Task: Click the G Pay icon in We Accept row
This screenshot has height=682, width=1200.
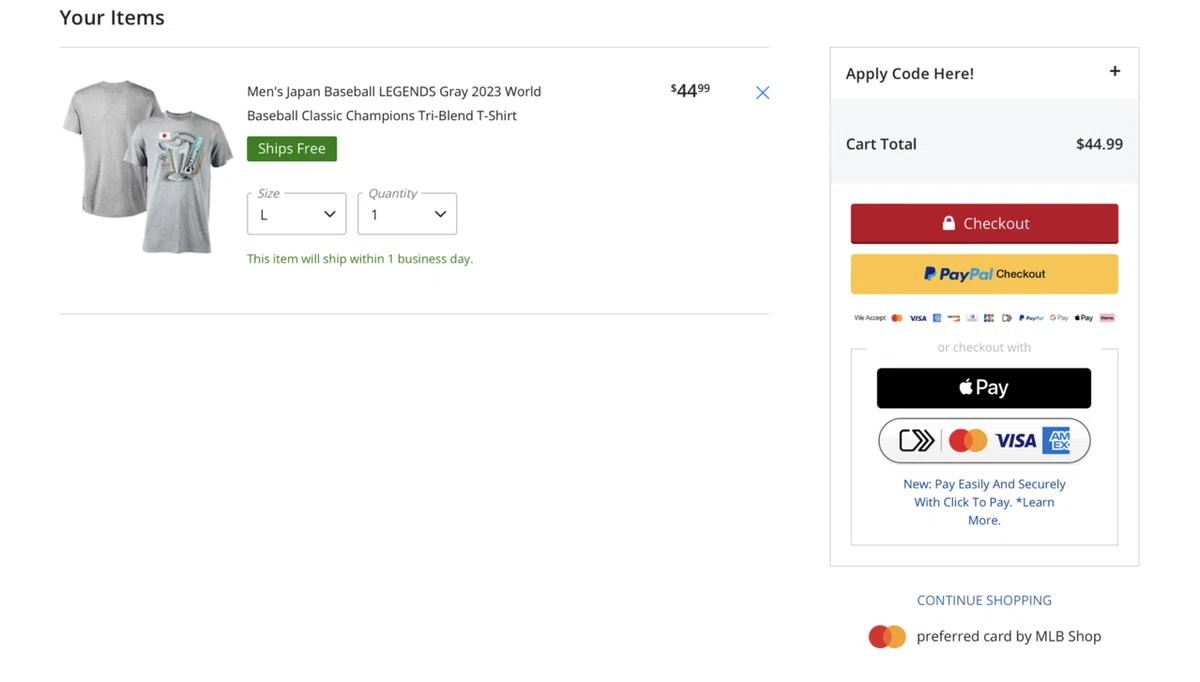Action: pyautogui.click(x=1059, y=318)
